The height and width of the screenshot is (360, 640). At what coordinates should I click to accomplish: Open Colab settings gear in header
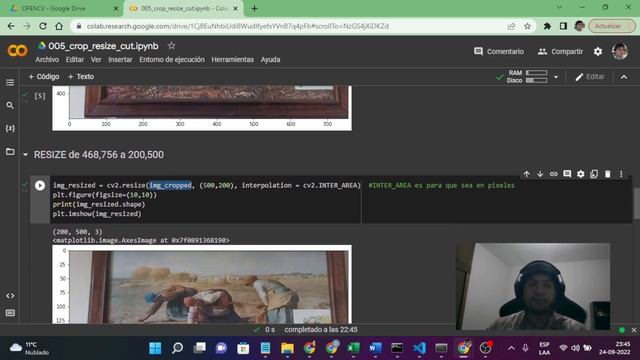[x=598, y=51]
